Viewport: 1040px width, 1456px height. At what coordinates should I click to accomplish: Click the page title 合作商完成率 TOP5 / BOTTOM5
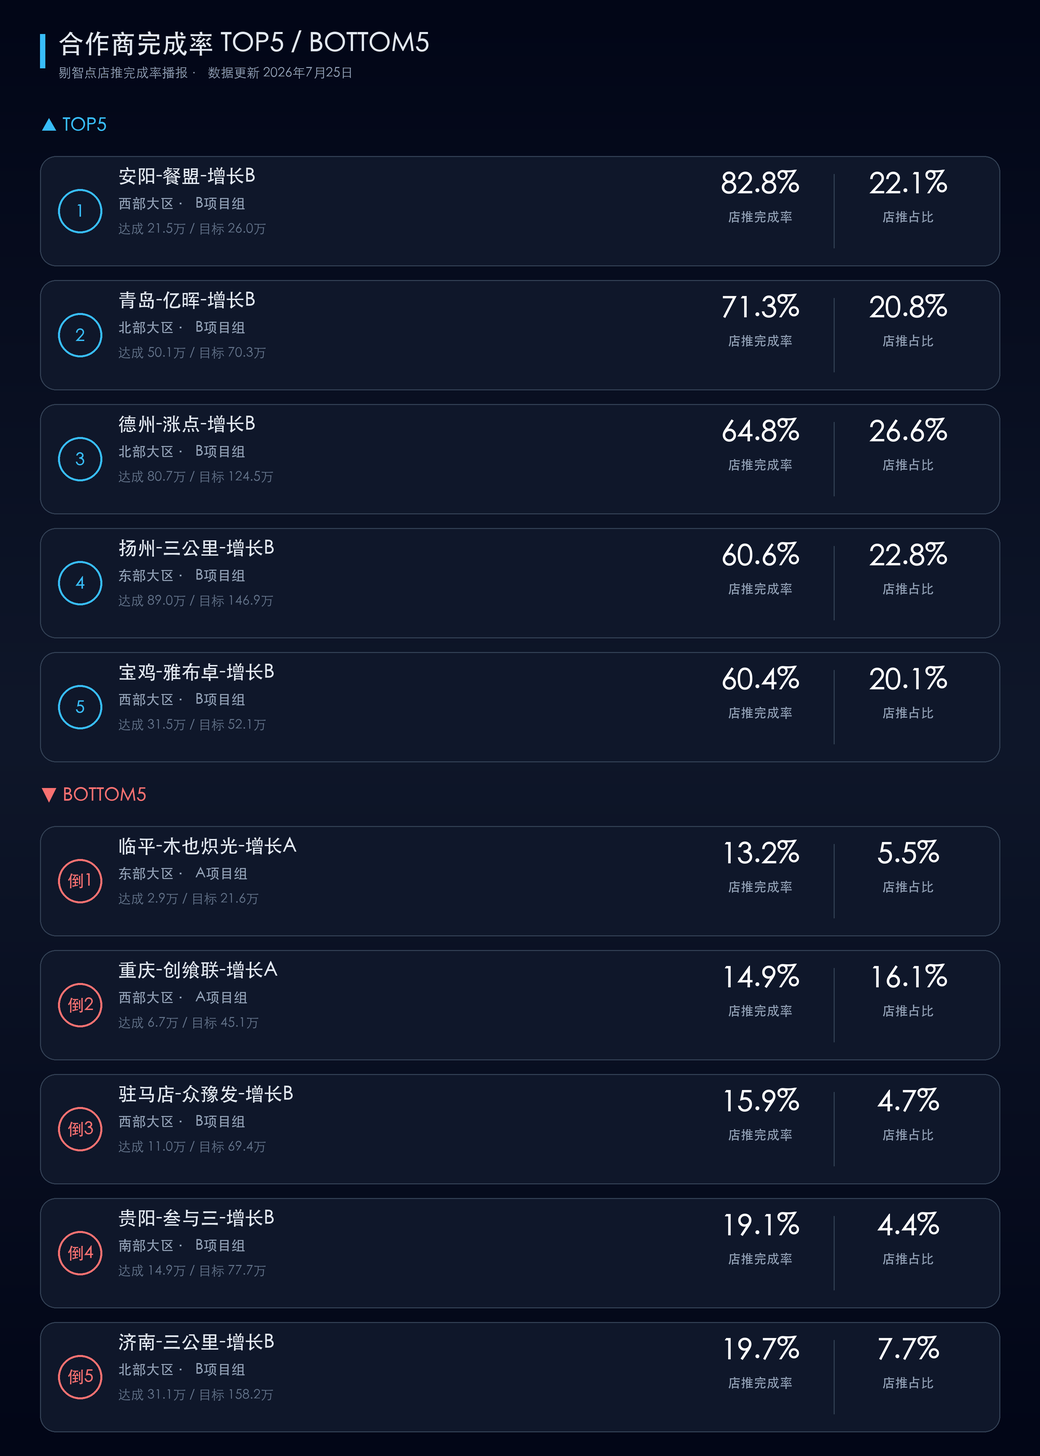(244, 43)
